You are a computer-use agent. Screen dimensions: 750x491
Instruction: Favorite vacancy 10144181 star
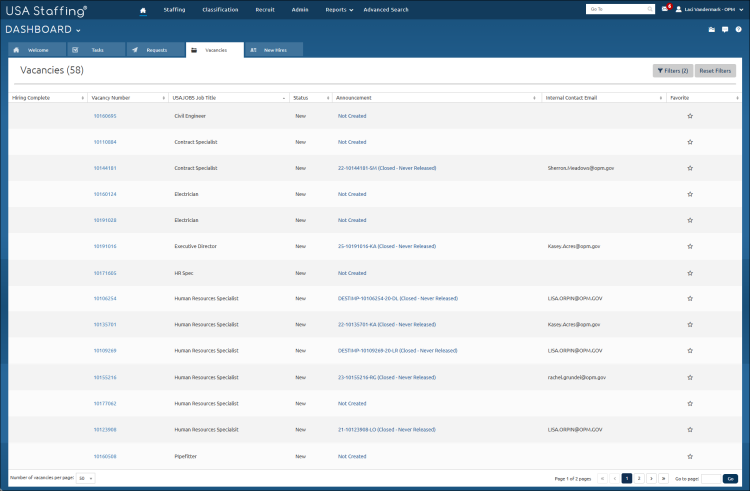[x=690, y=168]
